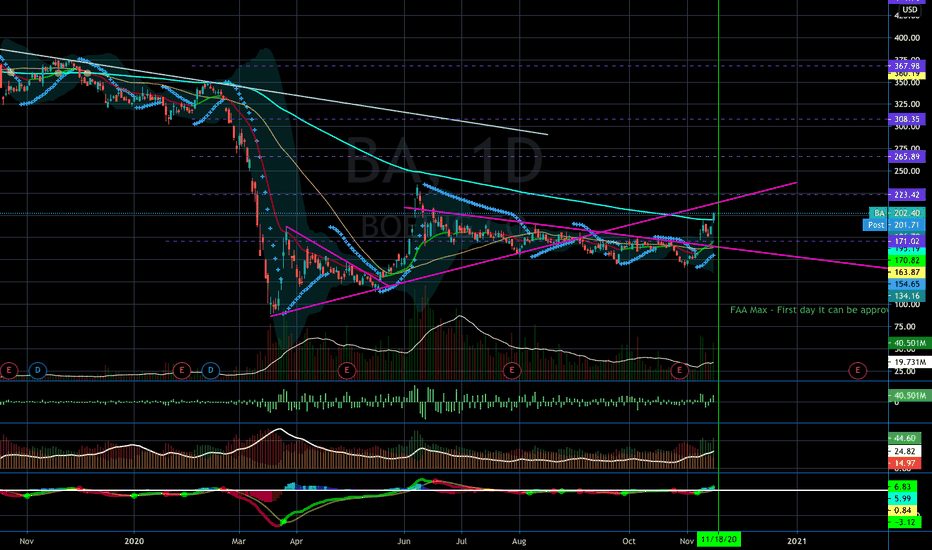This screenshot has height=550, width=932.
Task: Click the 325.00 price scale value
Action: [x=907, y=104]
